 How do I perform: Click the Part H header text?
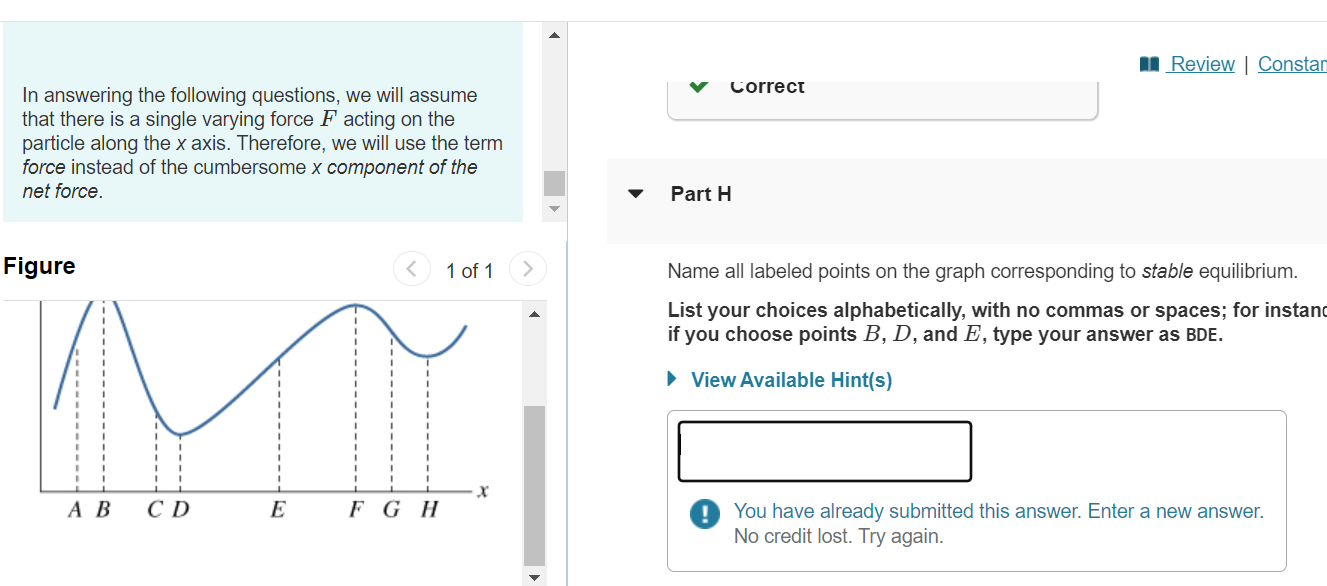[x=700, y=194]
